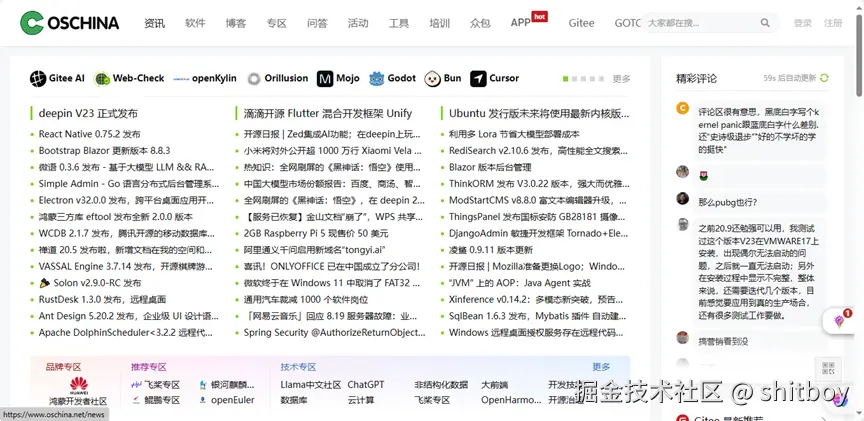The height and width of the screenshot is (421, 864).
Task: Open RustDesk 1.3.0 发布 article
Action: 102,299
